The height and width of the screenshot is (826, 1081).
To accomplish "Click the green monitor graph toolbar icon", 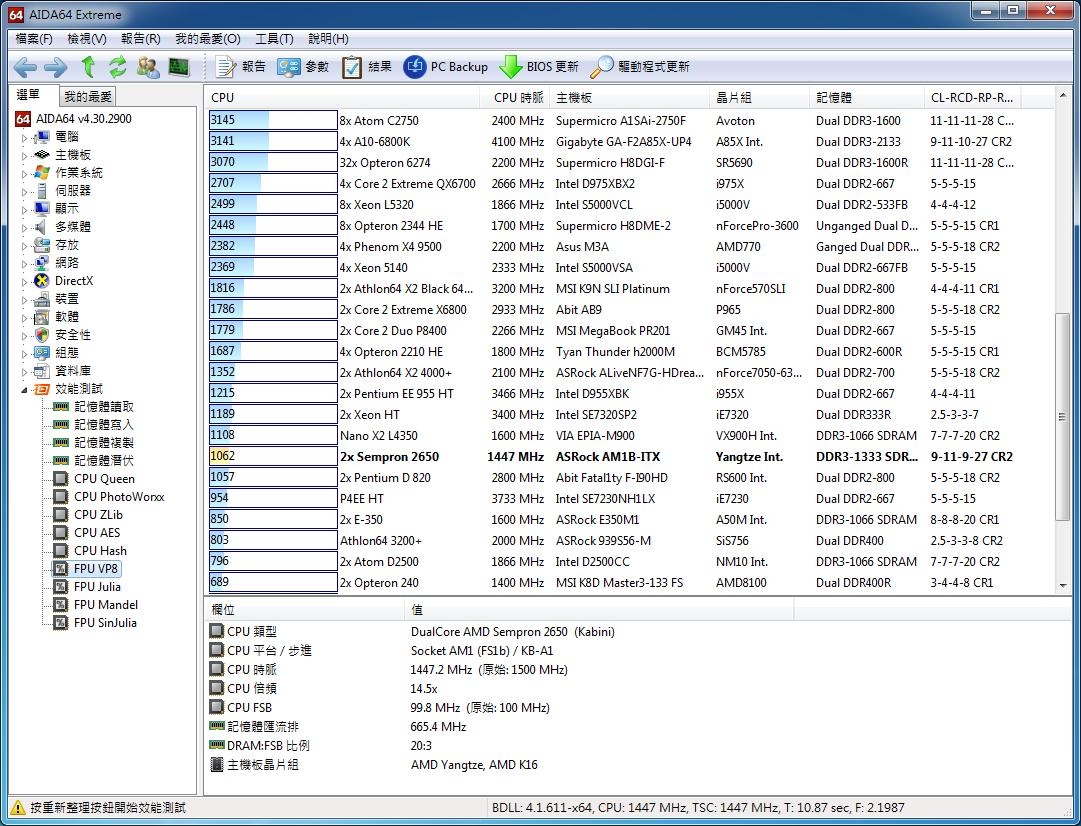I will [x=179, y=67].
